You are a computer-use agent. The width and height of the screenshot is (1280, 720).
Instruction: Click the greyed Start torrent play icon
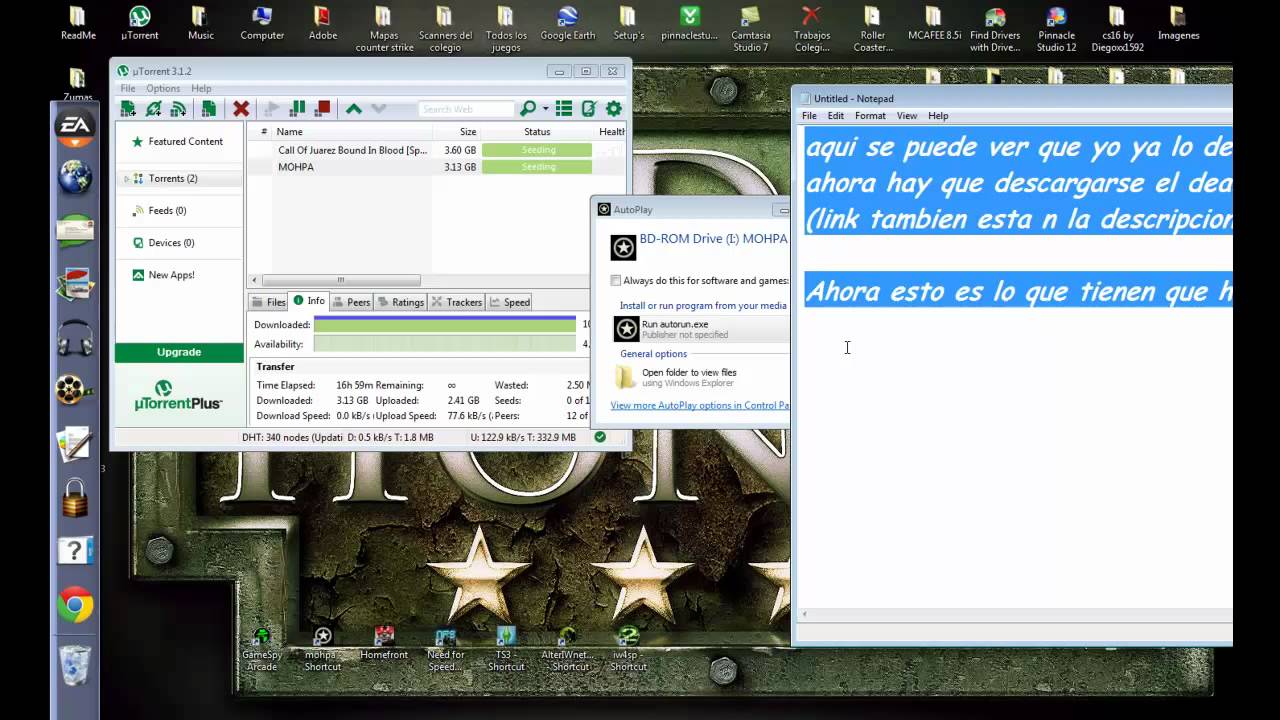click(x=272, y=109)
